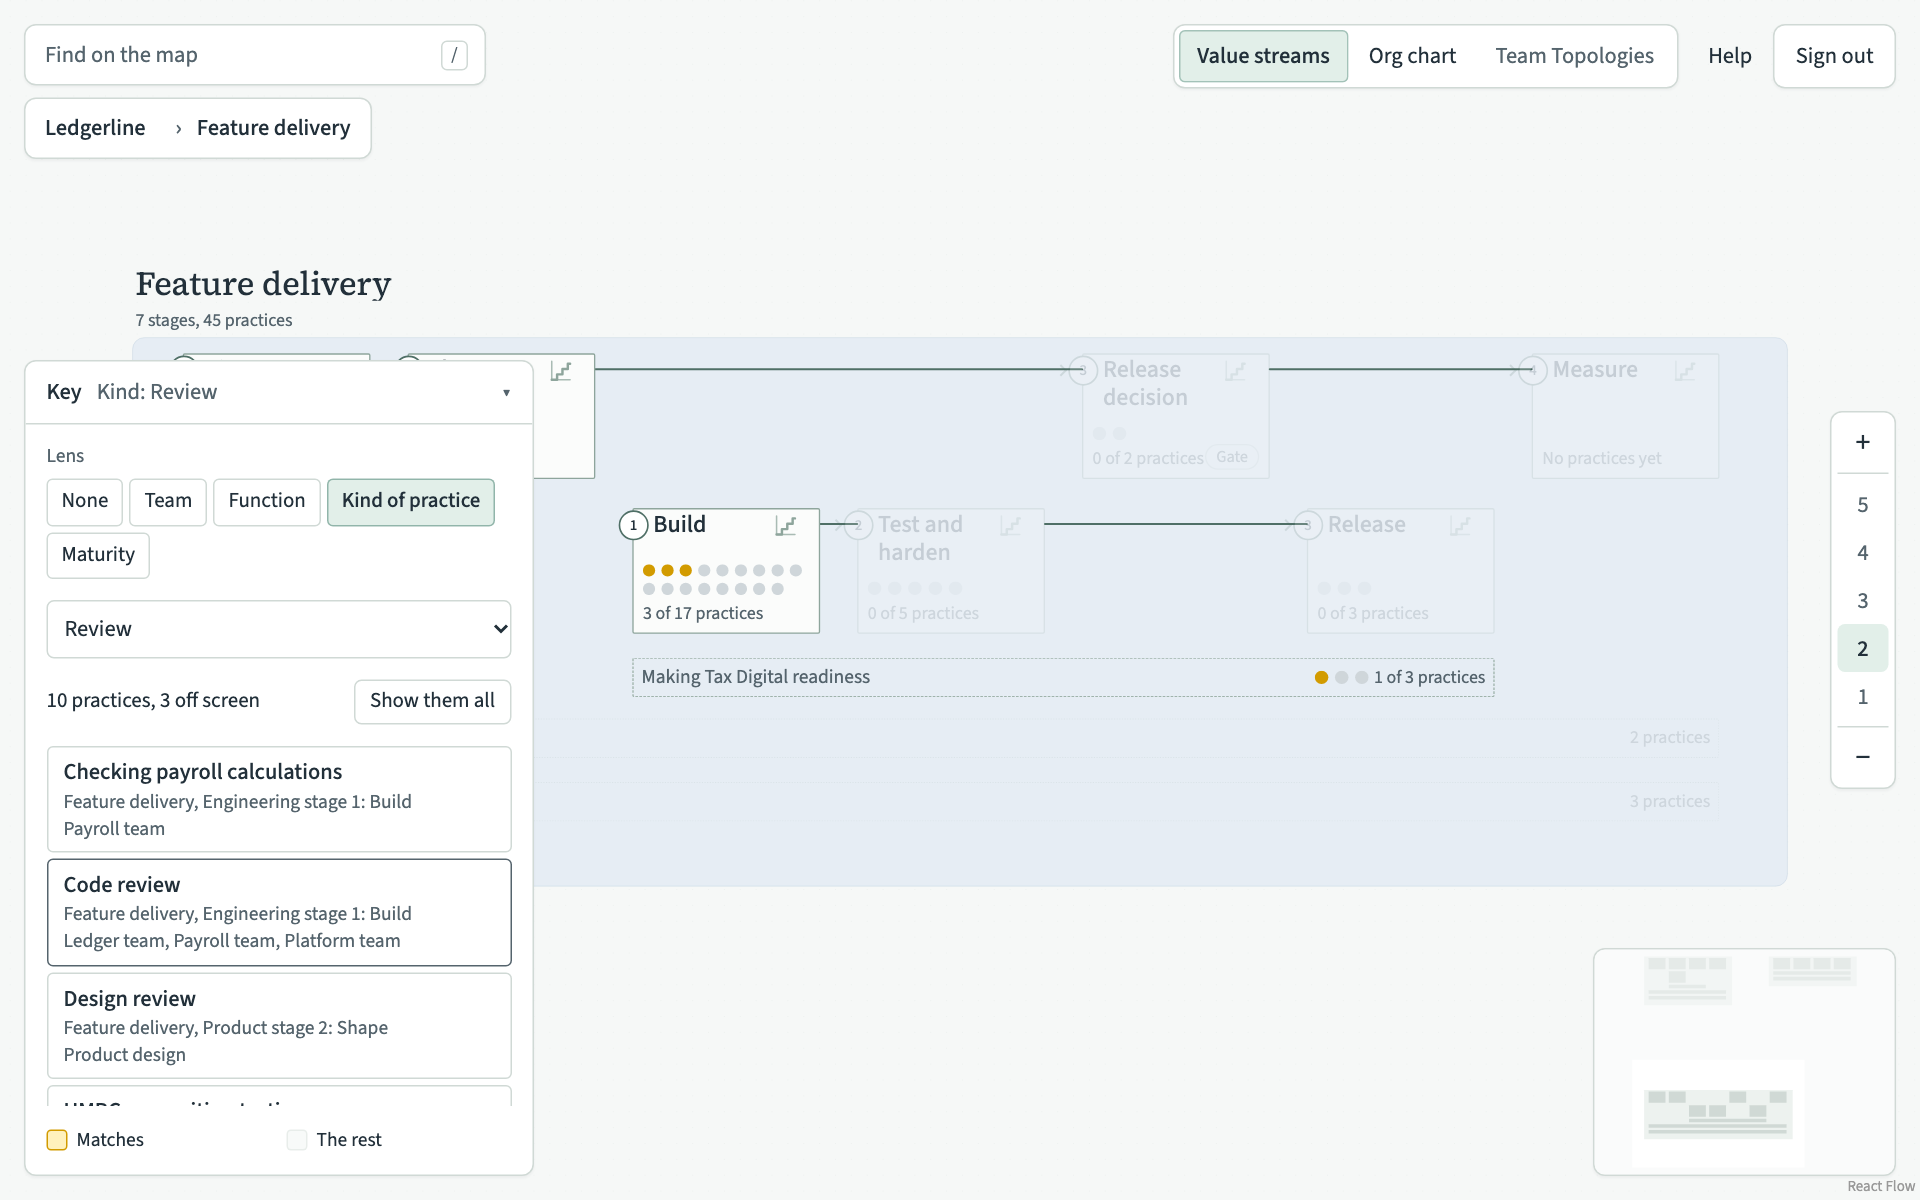This screenshot has width=1920, height=1200.
Task: Click stage number 1 circle on Build
Action: pyautogui.click(x=633, y=525)
